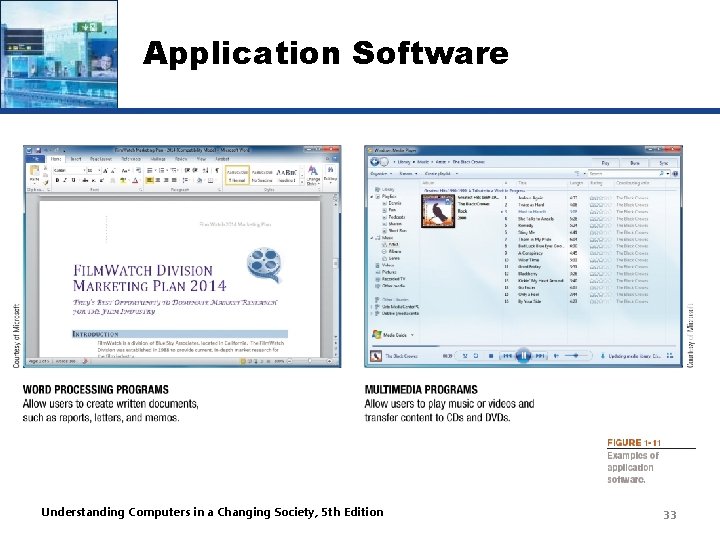Toggle the show paragraph marks icon
The image size is (720, 540).
pos(217,170)
